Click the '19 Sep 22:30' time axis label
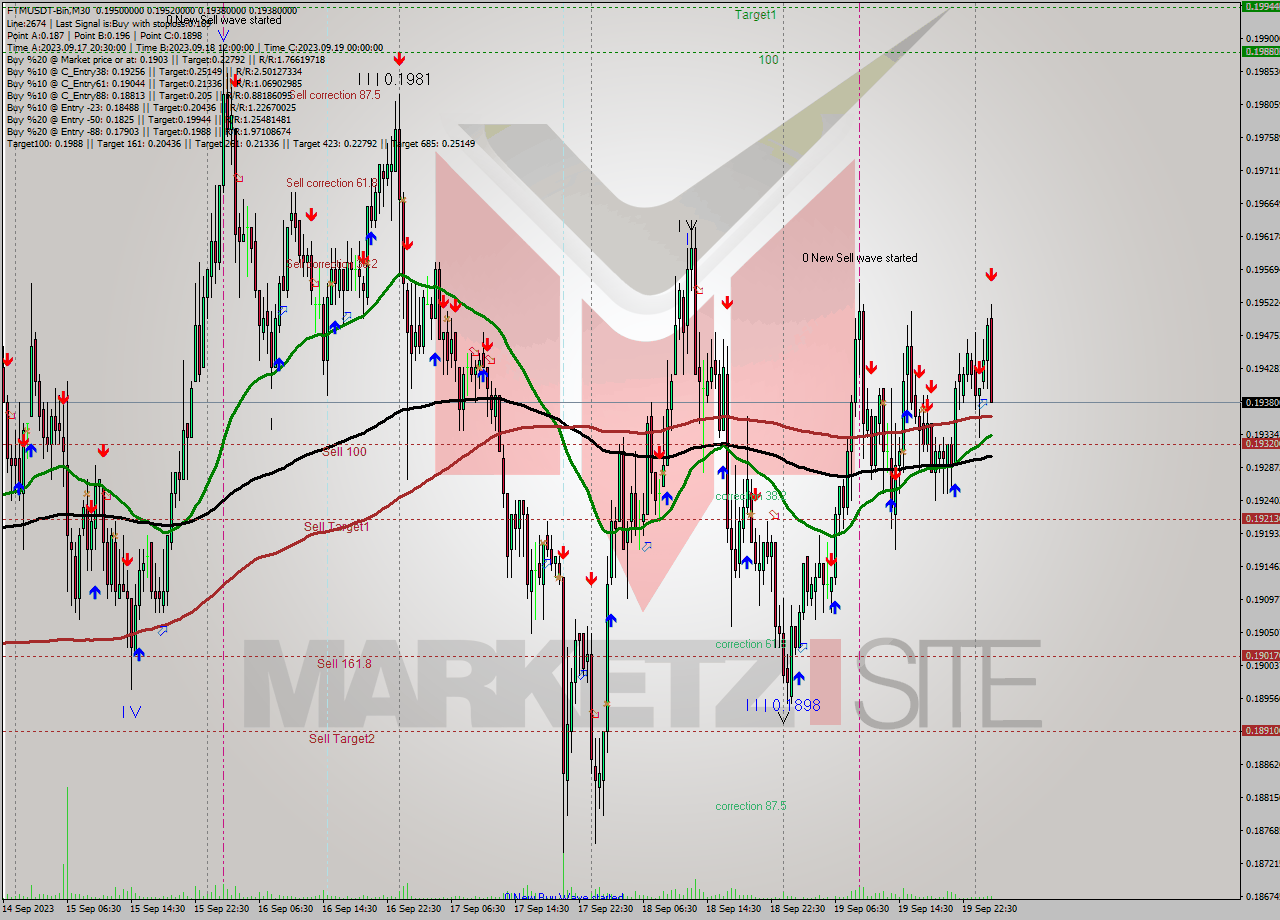The image size is (1280, 920). pos(991,909)
